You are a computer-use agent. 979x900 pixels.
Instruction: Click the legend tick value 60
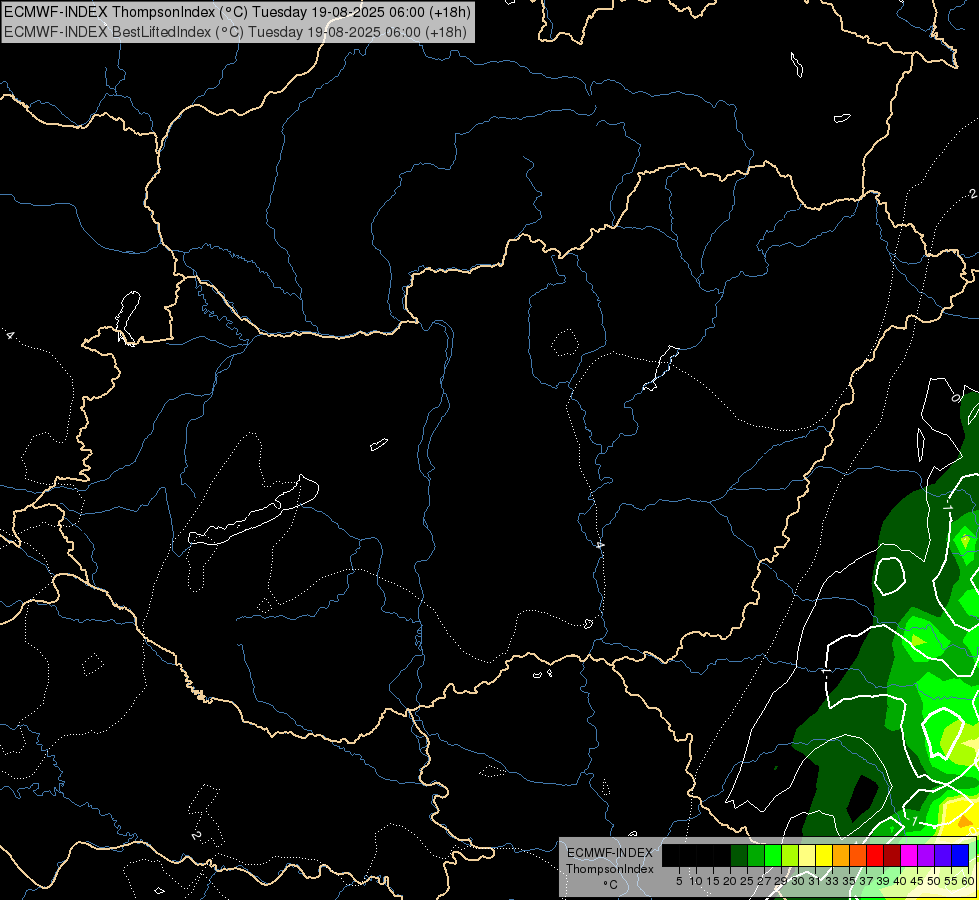(968, 881)
